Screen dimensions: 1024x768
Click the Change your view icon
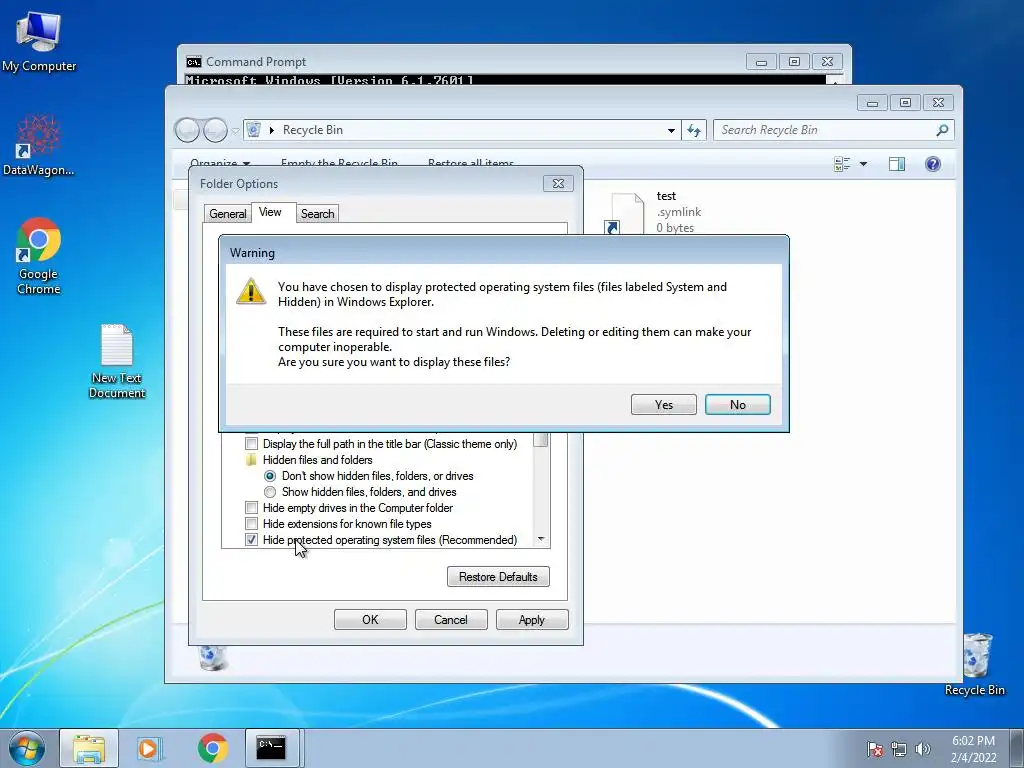842,164
